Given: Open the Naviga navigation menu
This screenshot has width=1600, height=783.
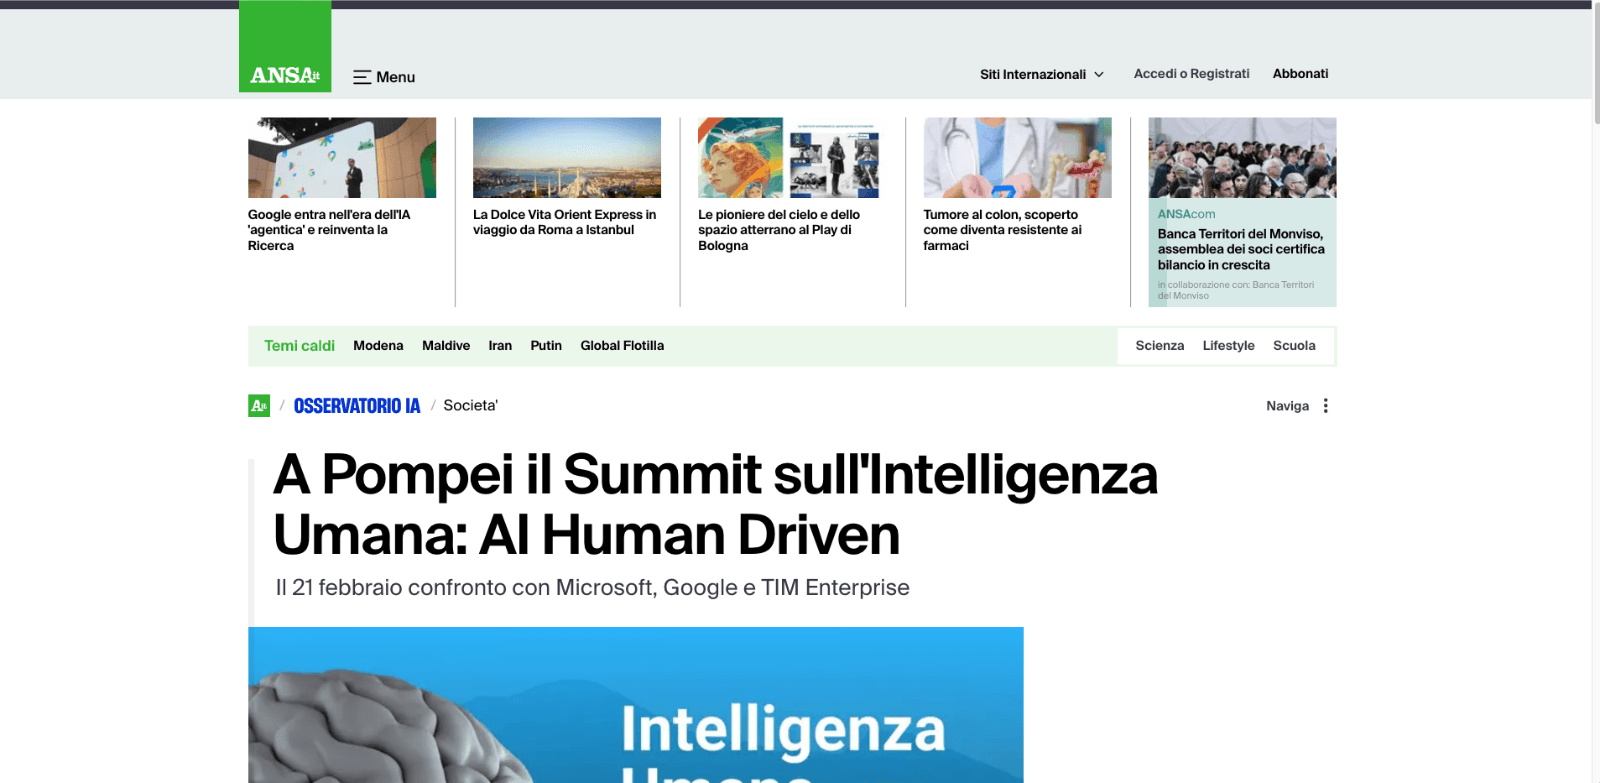Looking at the screenshot, I should click(x=1287, y=406).
